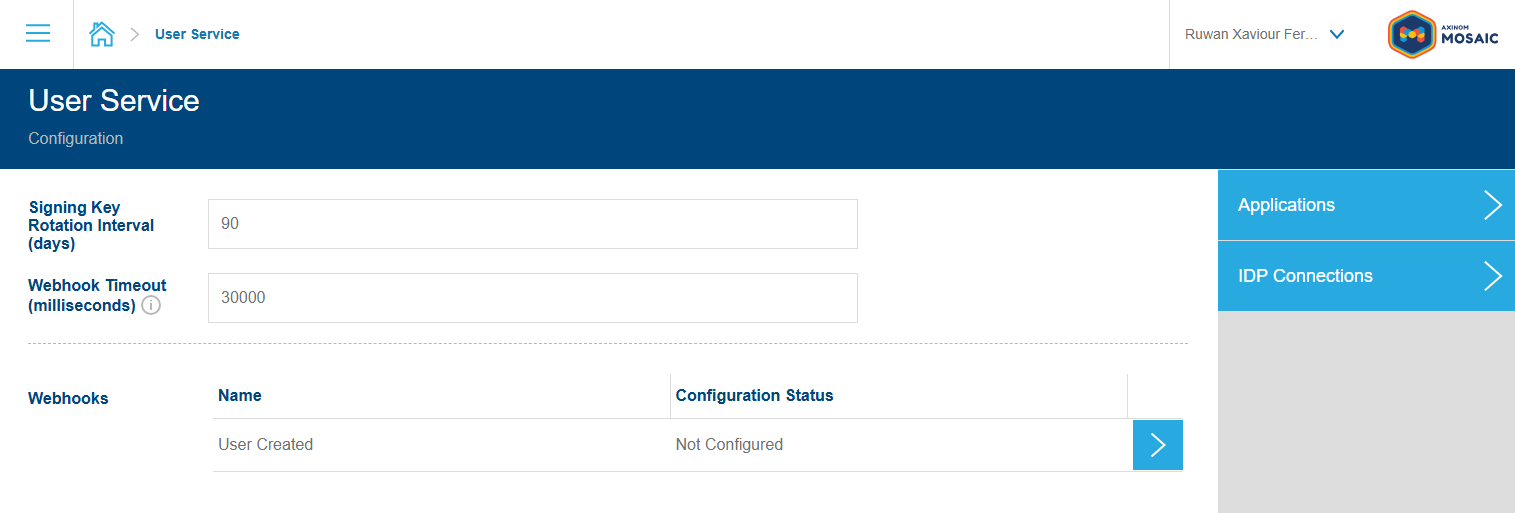Open the hamburger navigation menu
1515x513 pixels.
[x=38, y=34]
